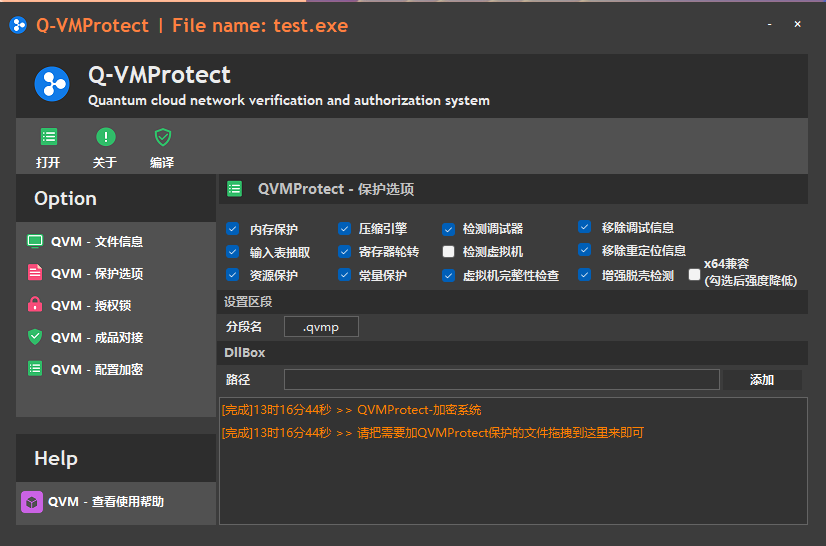Toggle the 虚拟机完整性检查 checkbox
This screenshot has height=546, width=826.
[x=449, y=275]
